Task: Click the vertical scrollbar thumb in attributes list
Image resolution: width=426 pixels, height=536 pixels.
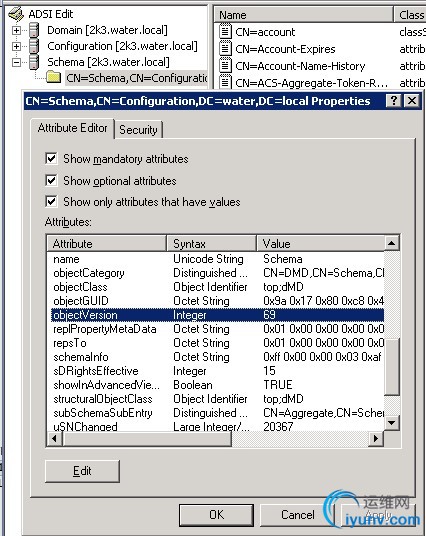Action: (x=391, y=367)
